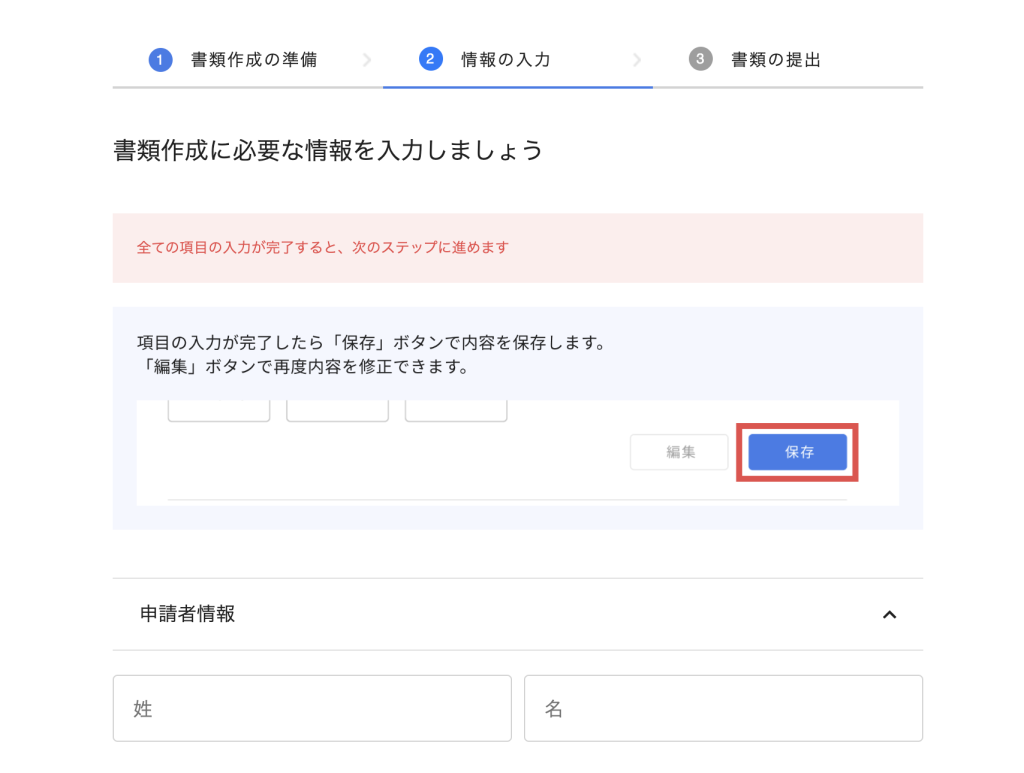This screenshot has width=1024, height=773.
Task: Click the rightmost empty box in the sample image
Action: [x=456, y=410]
